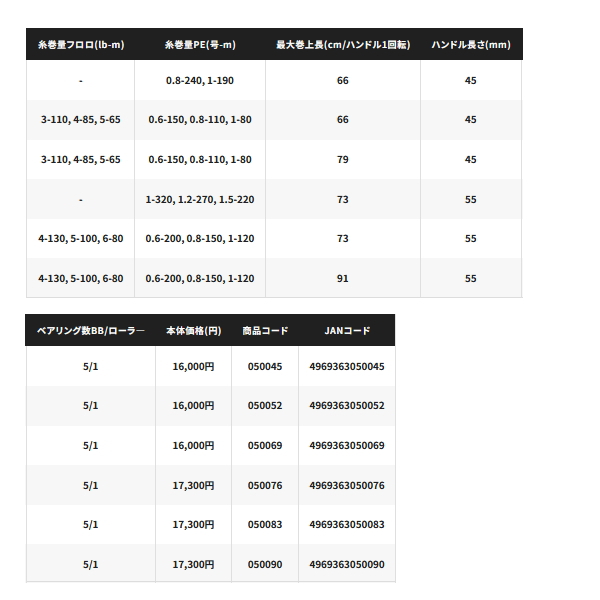Click the 糸巻量PE(号-m) column header
The image size is (600, 600).
200,45
